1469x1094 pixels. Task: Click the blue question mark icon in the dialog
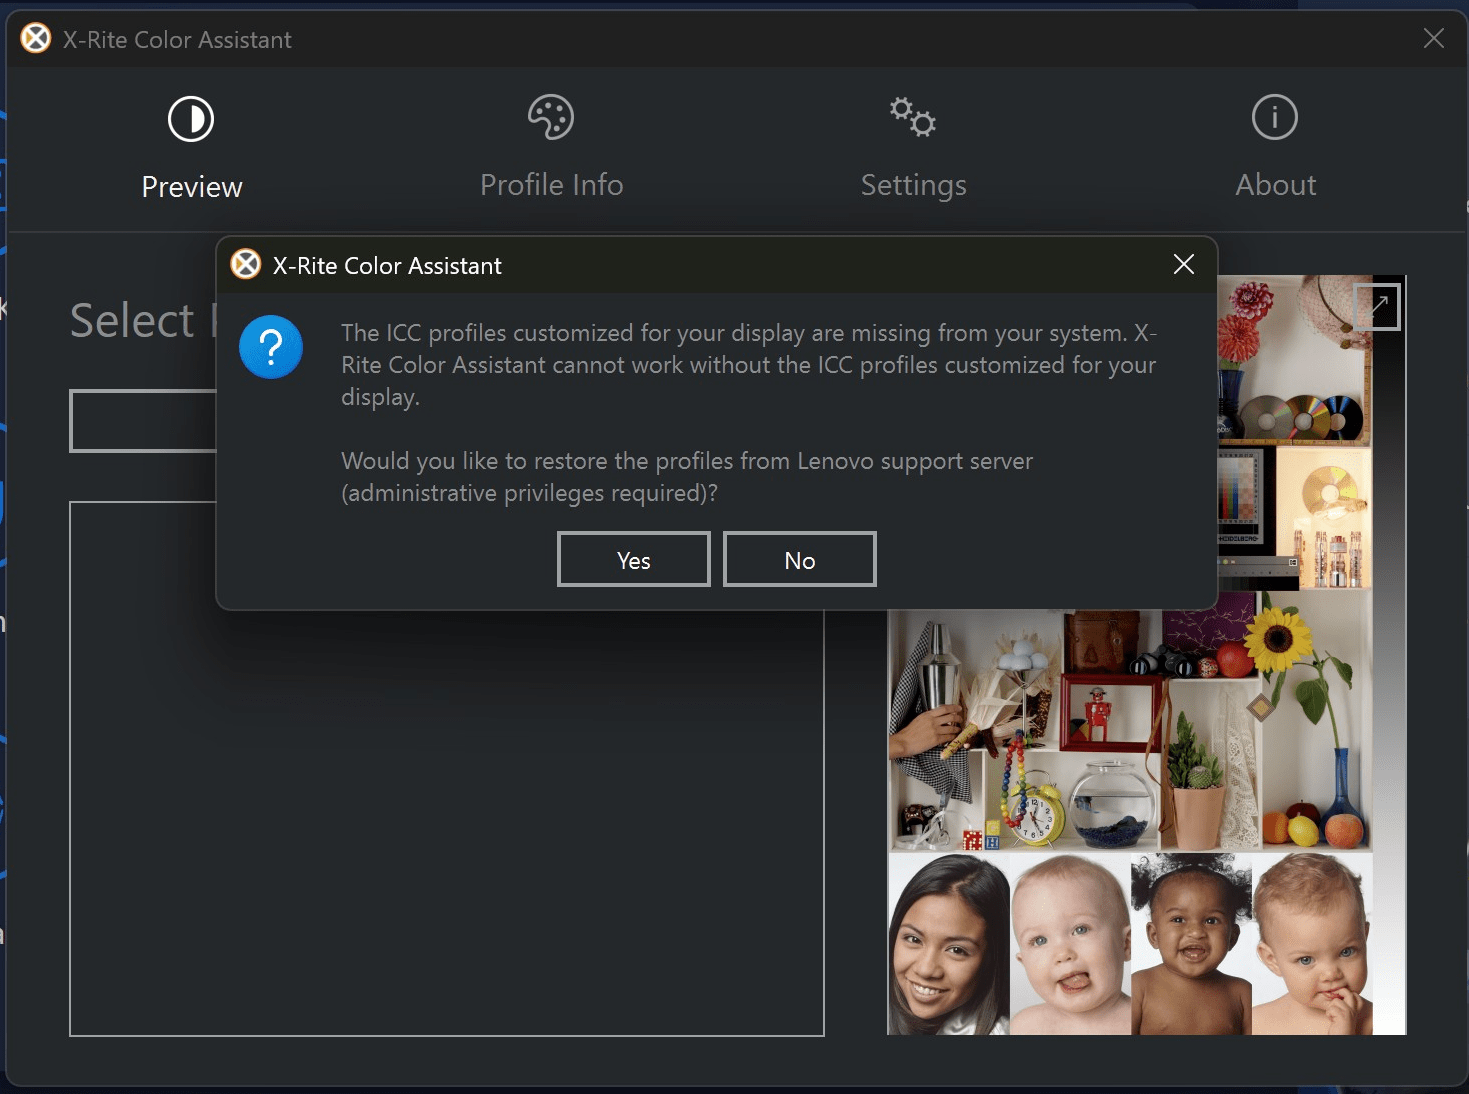coord(271,347)
